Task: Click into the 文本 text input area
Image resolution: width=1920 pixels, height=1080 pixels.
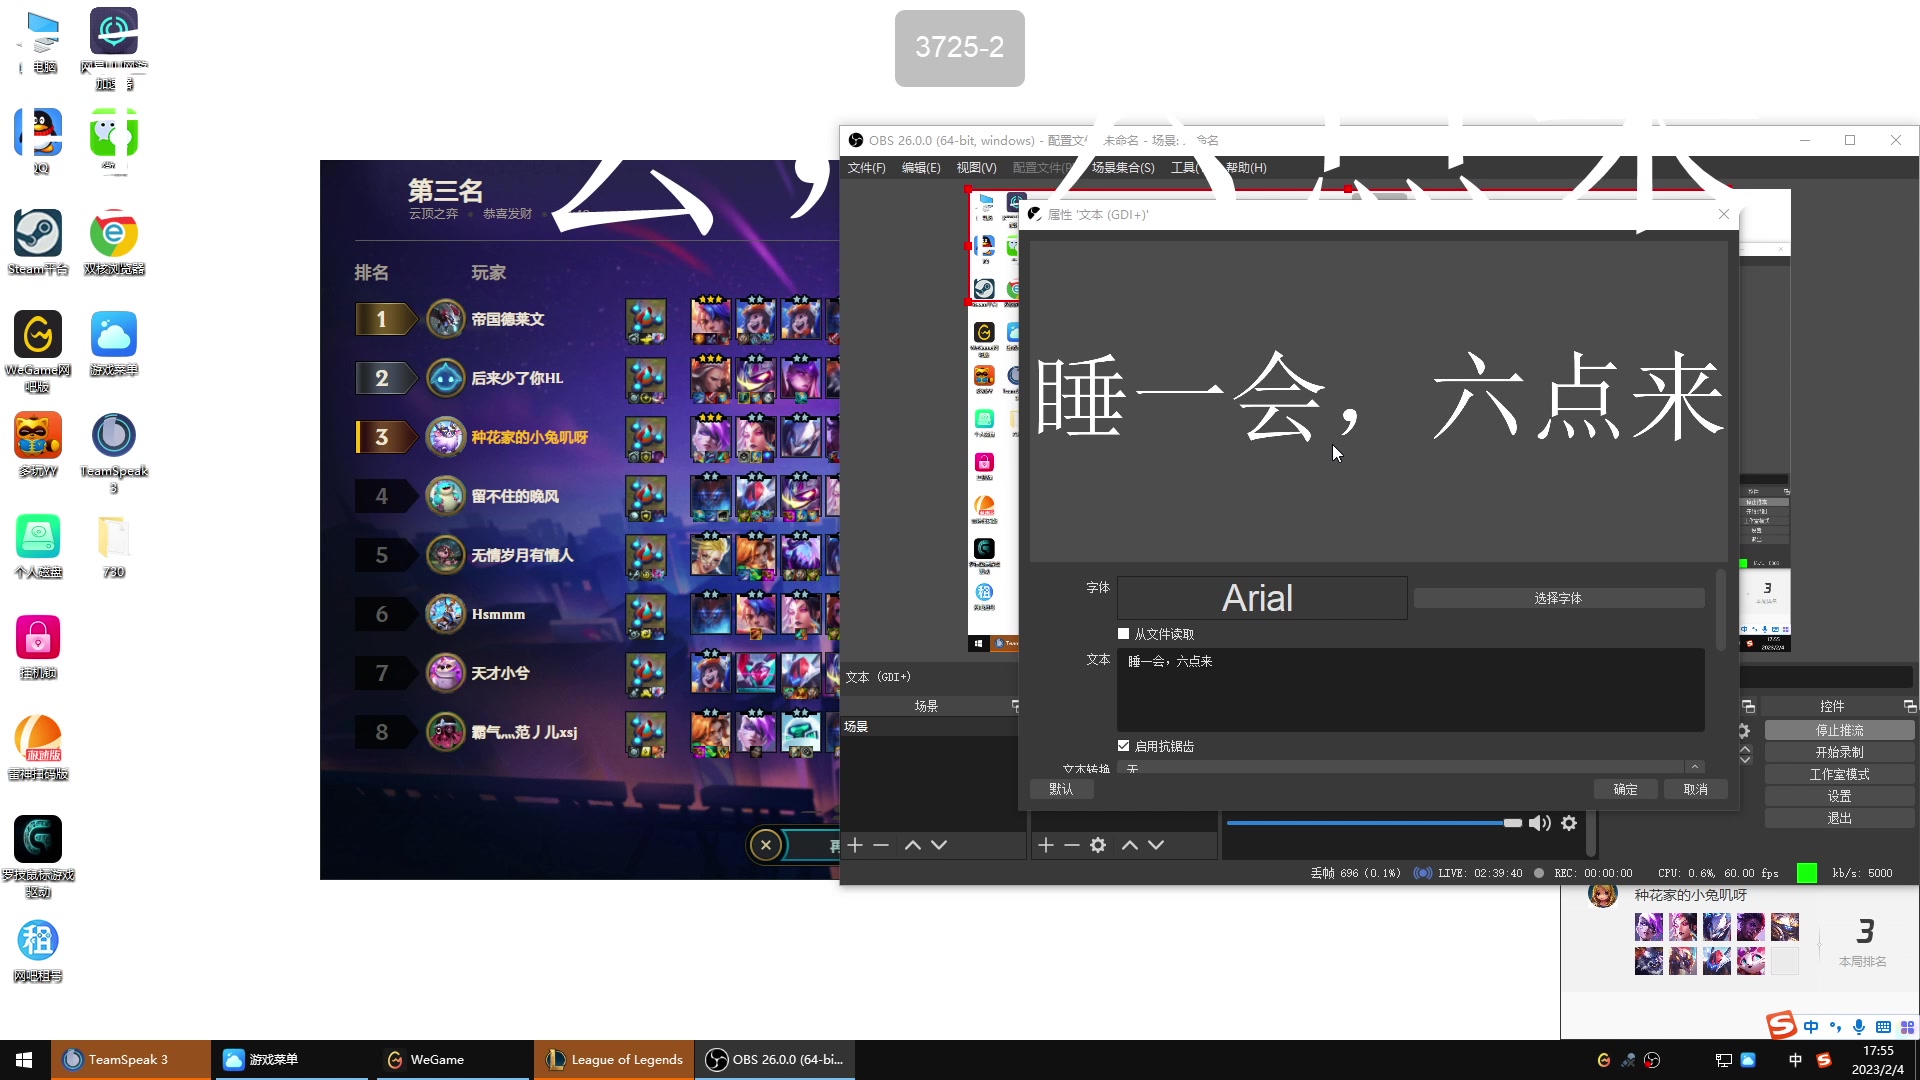Action: tap(1410, 690)
